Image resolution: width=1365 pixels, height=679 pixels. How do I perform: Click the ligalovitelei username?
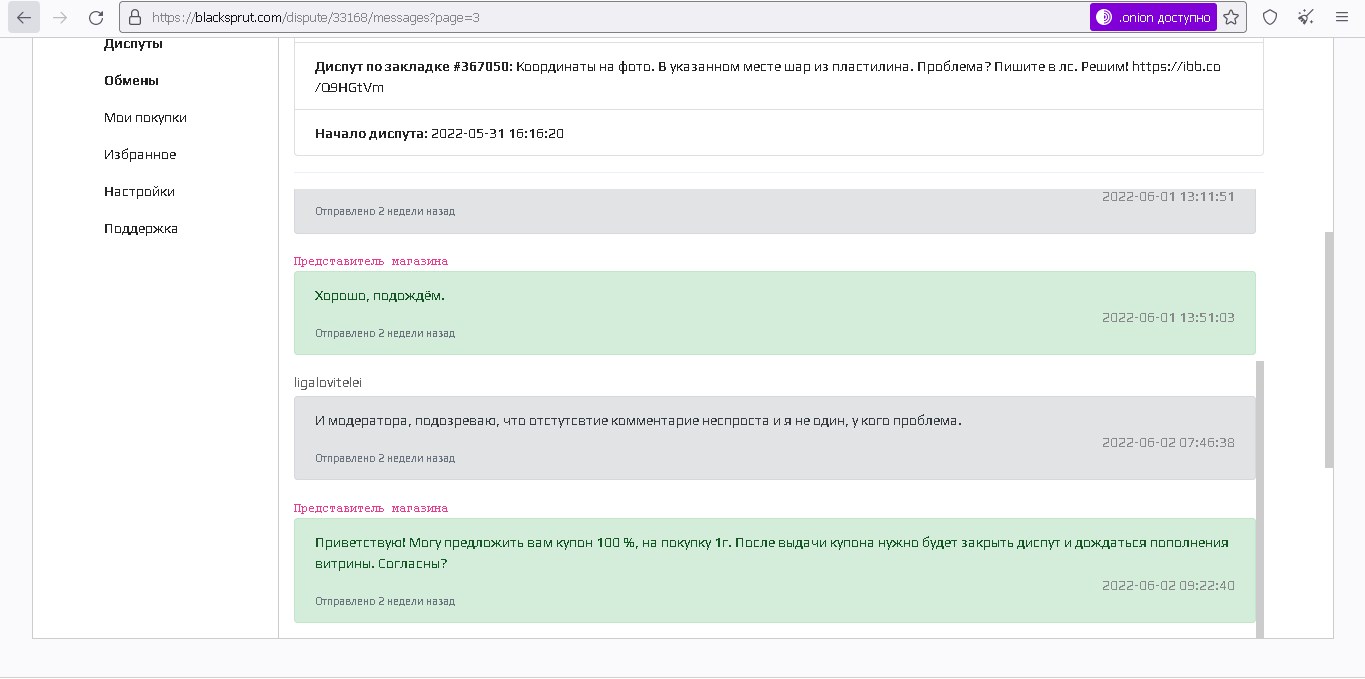[327, 383]
